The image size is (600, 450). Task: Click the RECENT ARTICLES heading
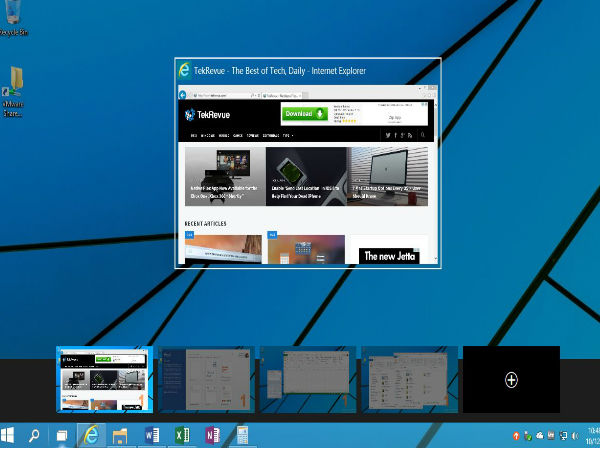pos(205,223)
